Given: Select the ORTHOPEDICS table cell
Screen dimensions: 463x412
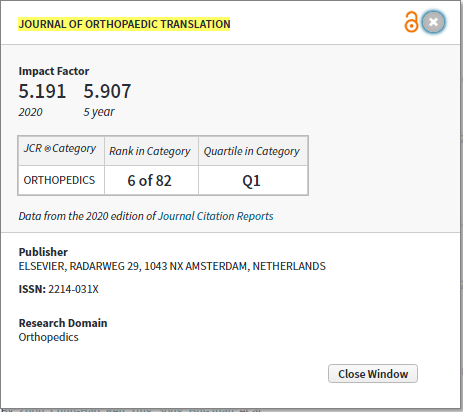Looking at the screenshot, I should (x=61, y=180).
